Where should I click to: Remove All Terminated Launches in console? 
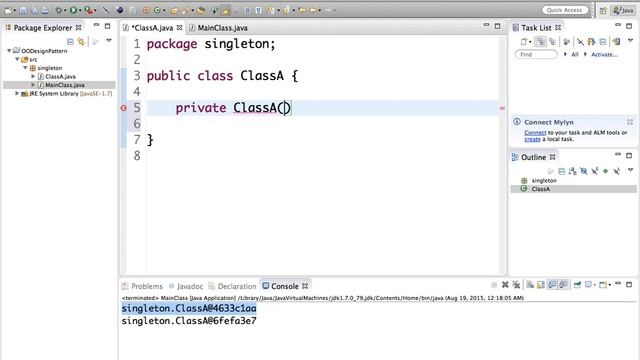pyautogui.click(x=516, y=284)
